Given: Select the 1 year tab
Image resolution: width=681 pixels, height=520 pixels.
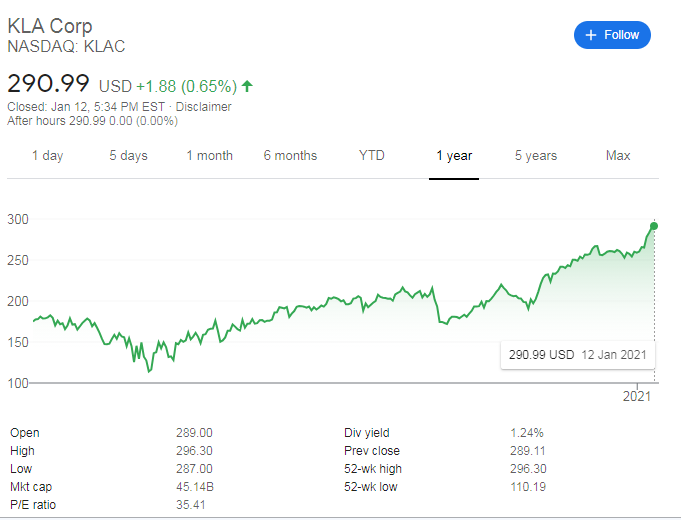Looking at the screenshot, I should [454, 156].
